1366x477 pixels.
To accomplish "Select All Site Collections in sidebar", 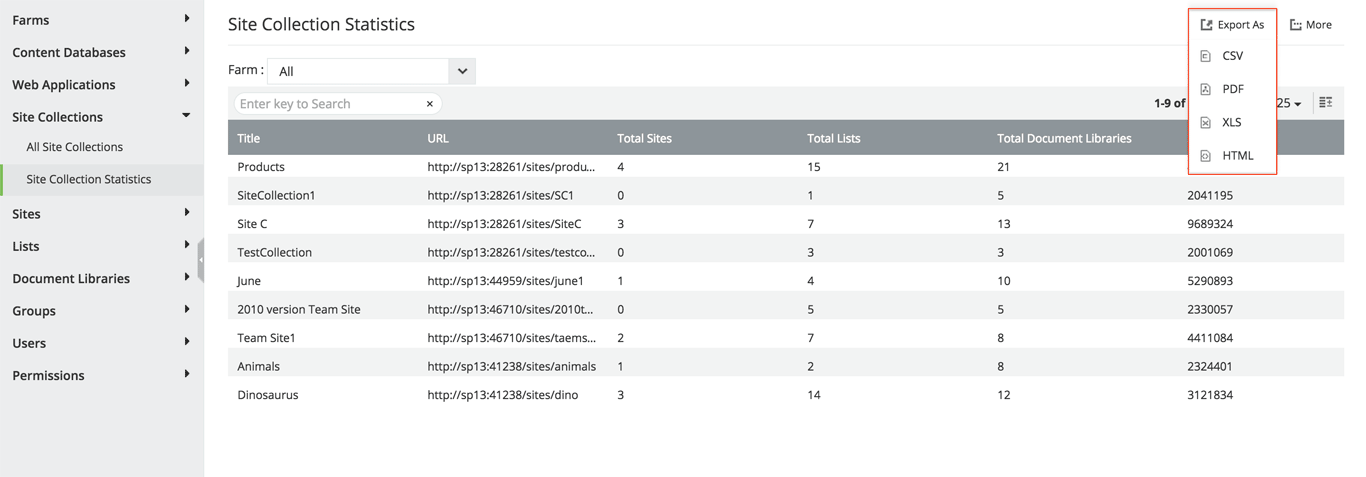I will coord(75,147).
